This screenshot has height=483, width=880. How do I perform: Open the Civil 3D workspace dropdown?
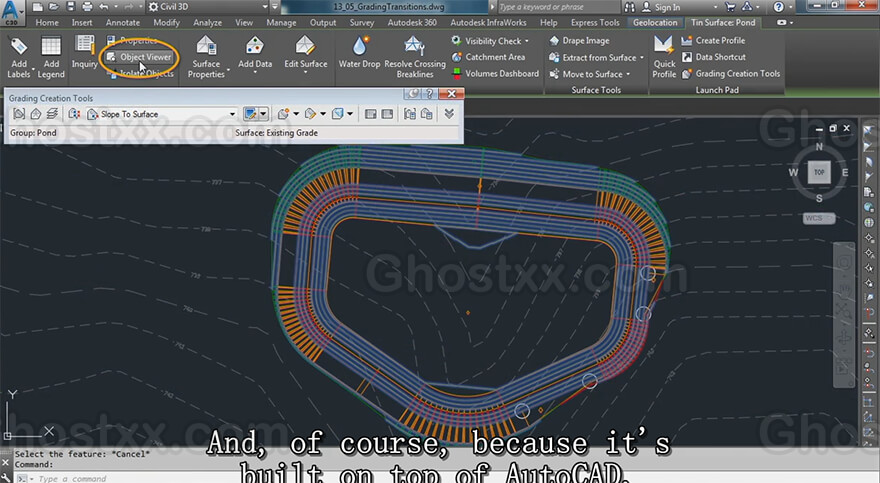coord(208,7)
